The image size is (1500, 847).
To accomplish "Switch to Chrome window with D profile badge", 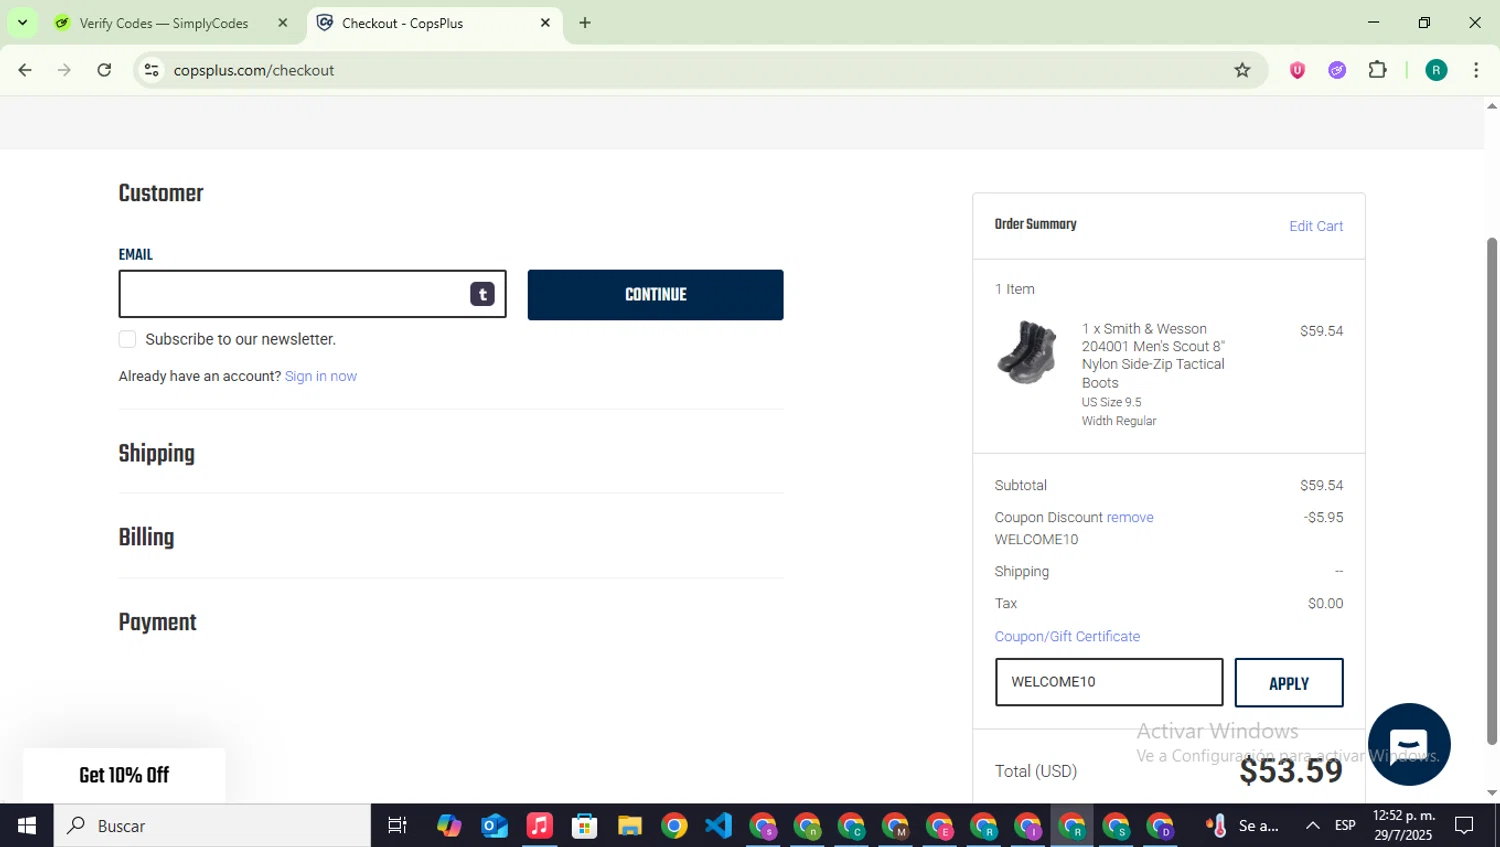I will click(x=1161, y=826).
